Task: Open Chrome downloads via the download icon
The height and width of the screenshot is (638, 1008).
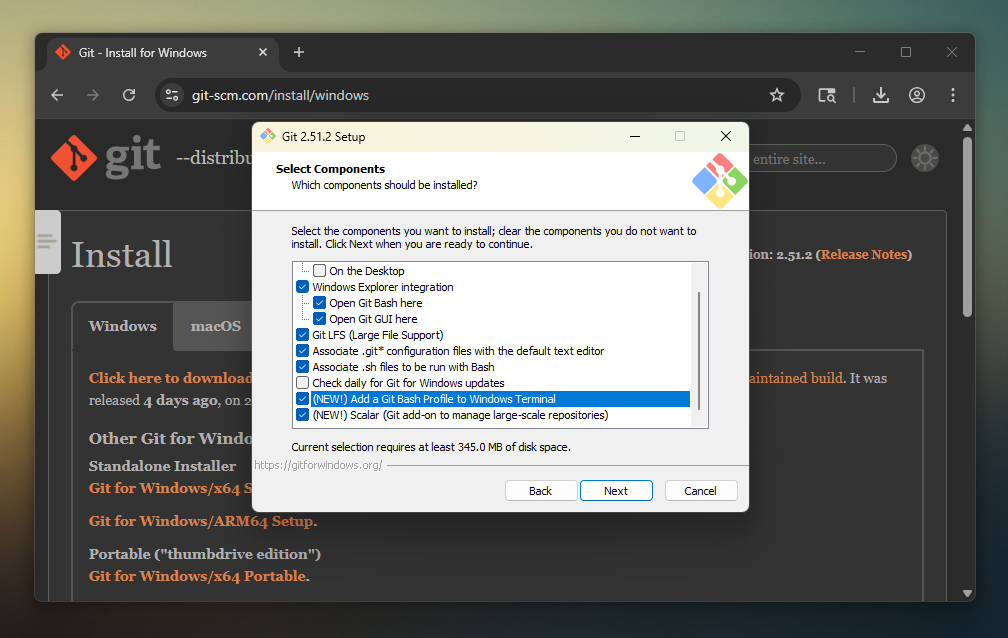Action: click(x=880, y=95)
